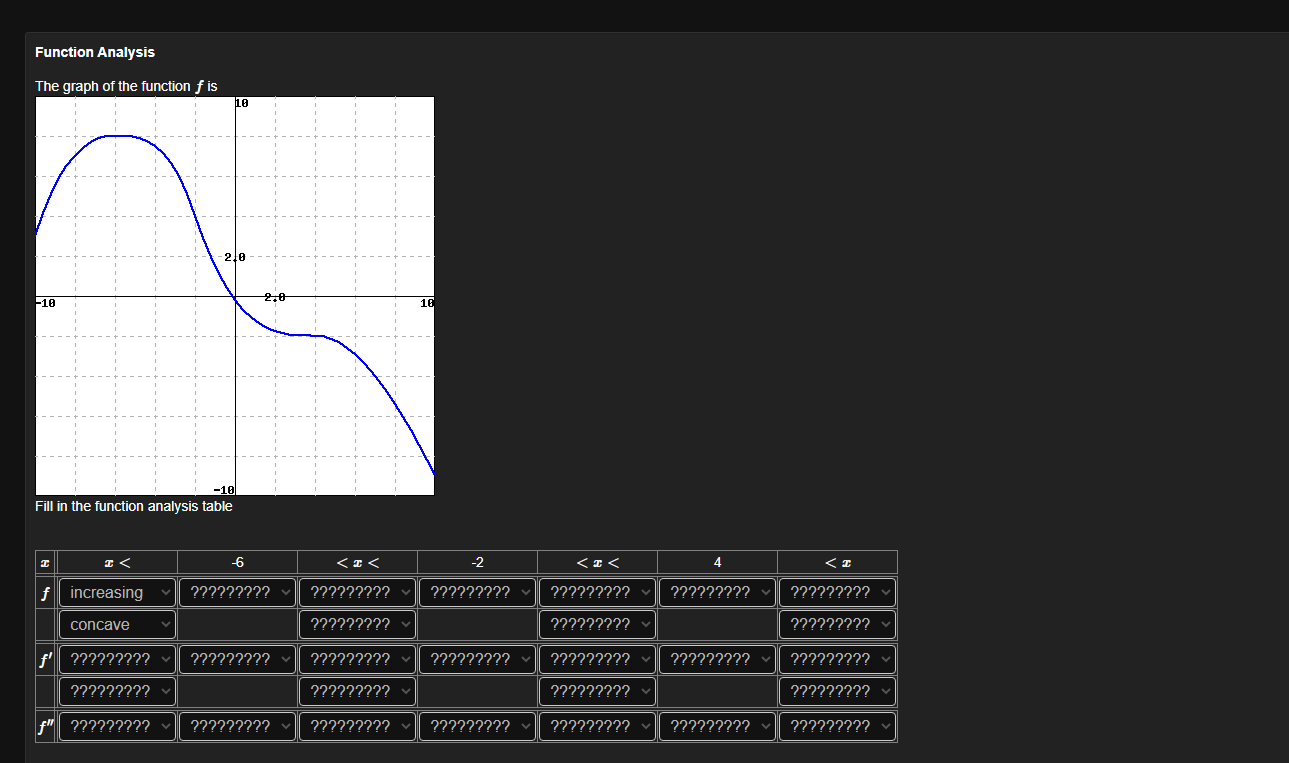The width and height of the screenshot is (1289, 763).
Task: Open the second-row f' dropdown under first < x <
Action: [357, 691]
